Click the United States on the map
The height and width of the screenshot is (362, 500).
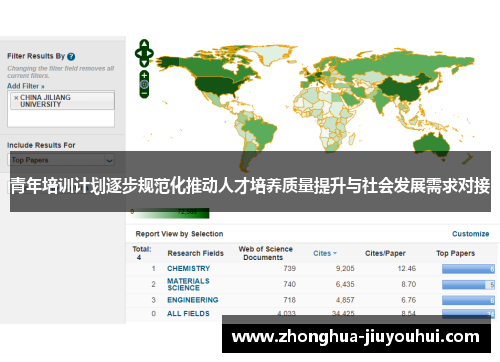pyautogui.click(x=216, y=85)
